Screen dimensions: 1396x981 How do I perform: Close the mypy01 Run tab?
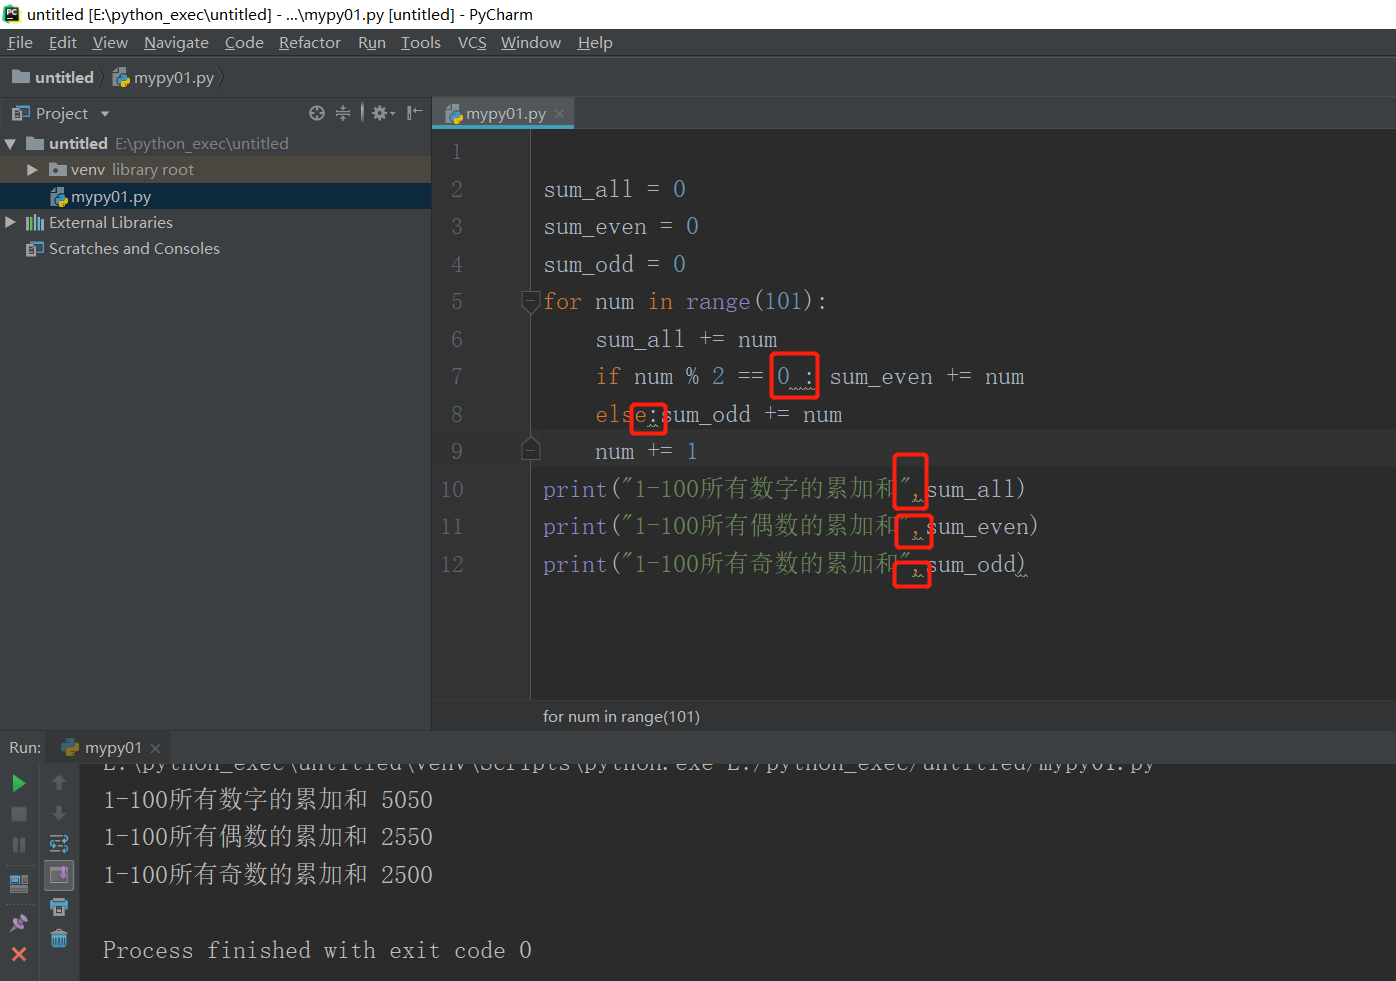click(x=155, y=748)
